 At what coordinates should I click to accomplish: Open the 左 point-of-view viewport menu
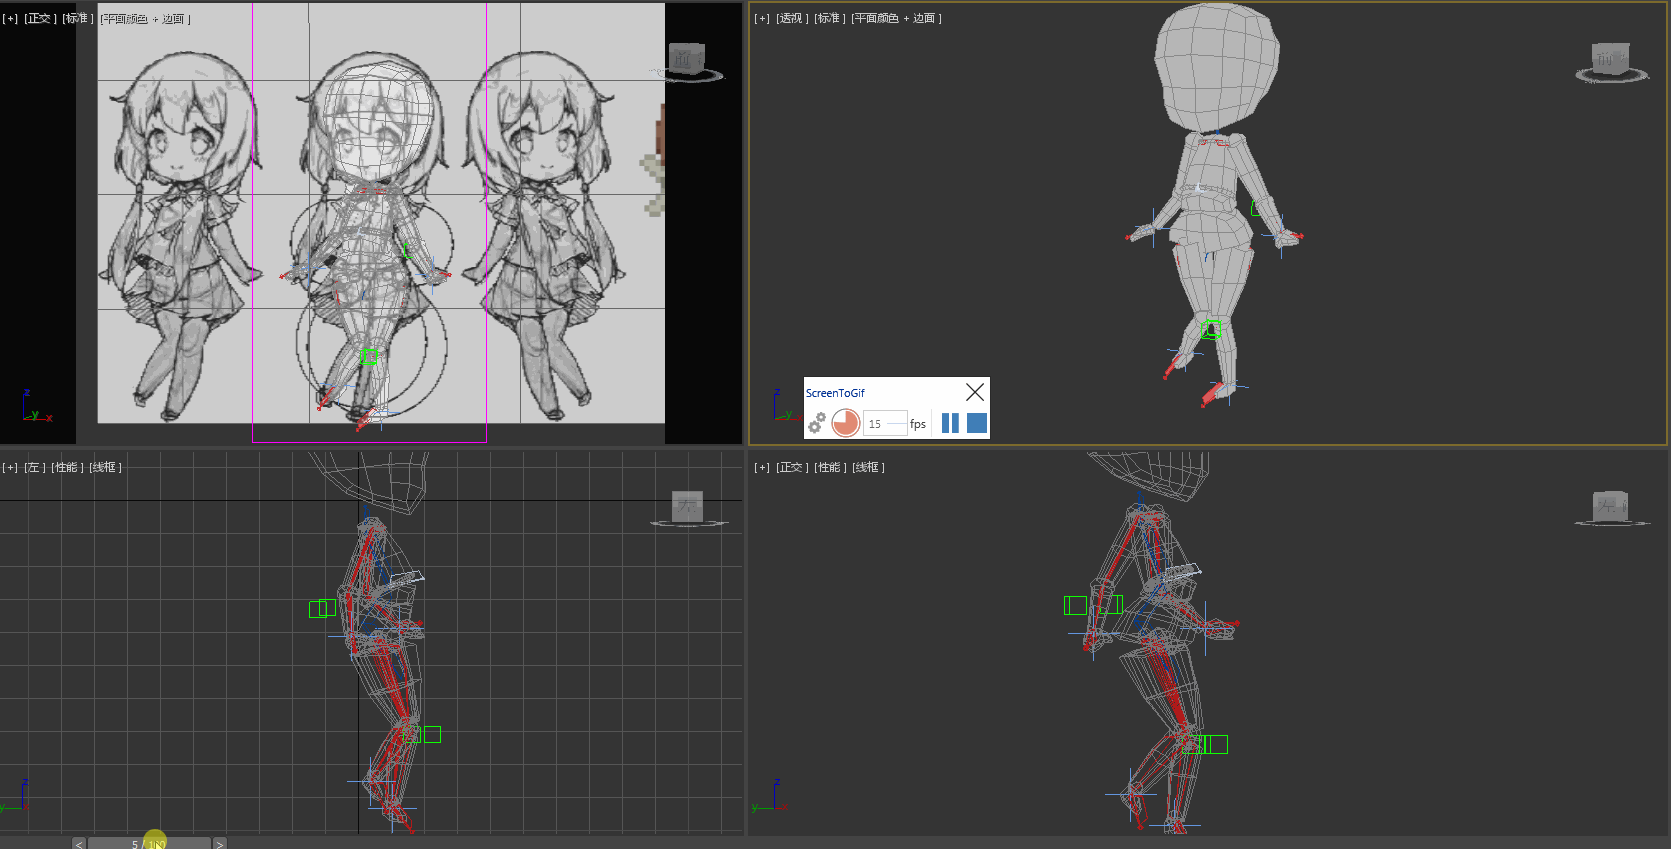coord(34,467)
